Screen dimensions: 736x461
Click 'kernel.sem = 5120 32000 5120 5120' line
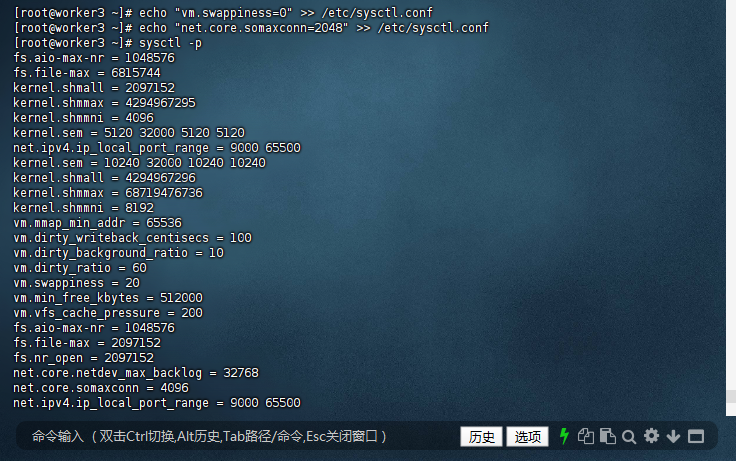click(x=129, y=133)
